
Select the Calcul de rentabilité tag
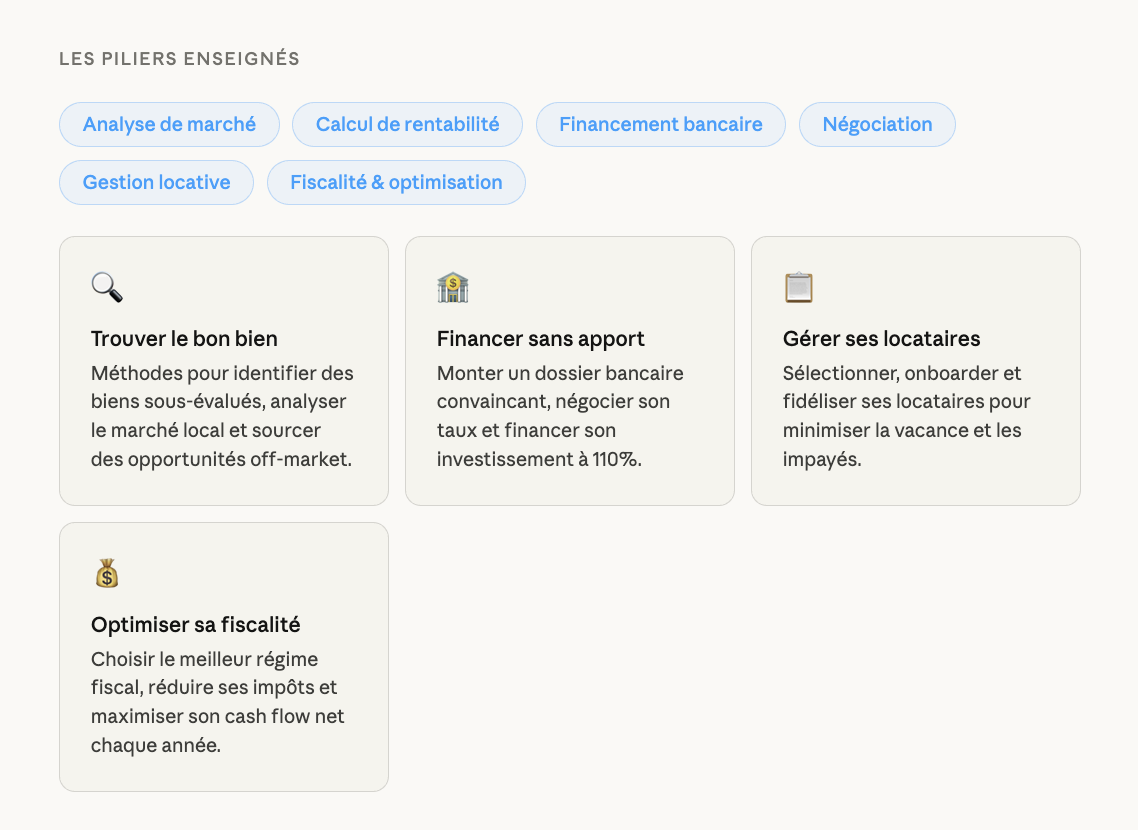click(x=407, y=125)
